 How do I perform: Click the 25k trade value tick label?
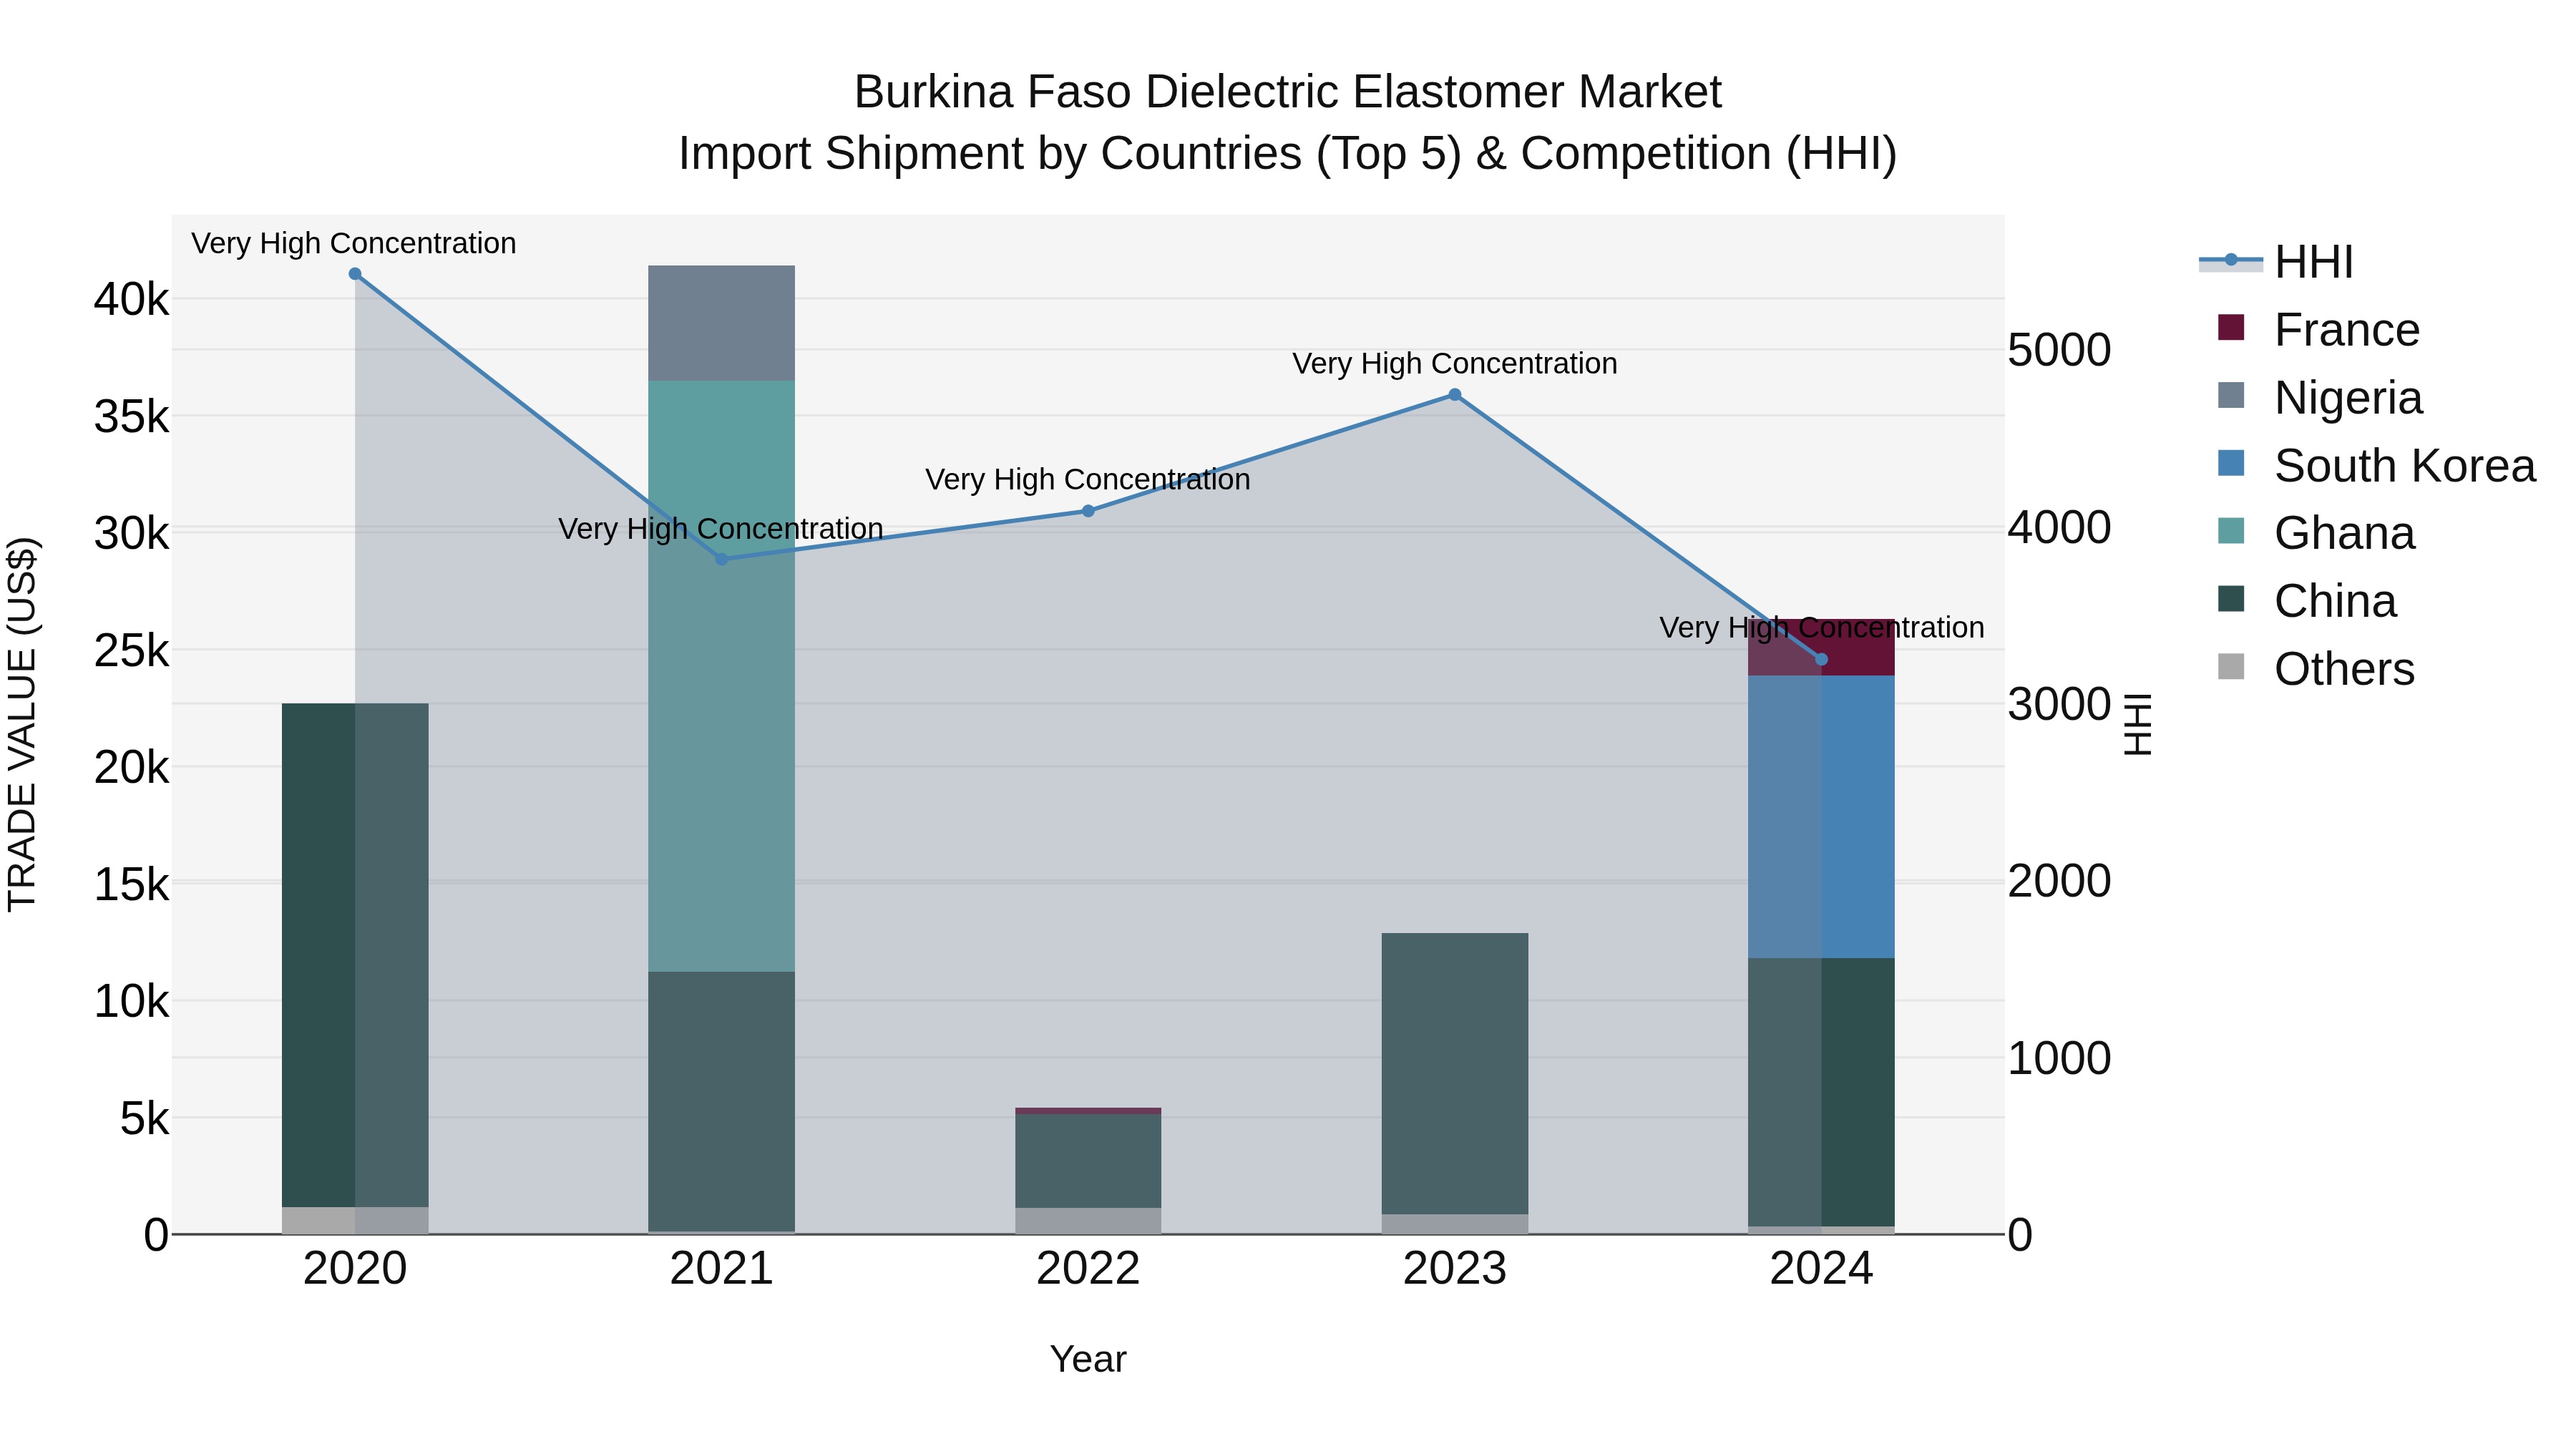[x=132, y=651]
